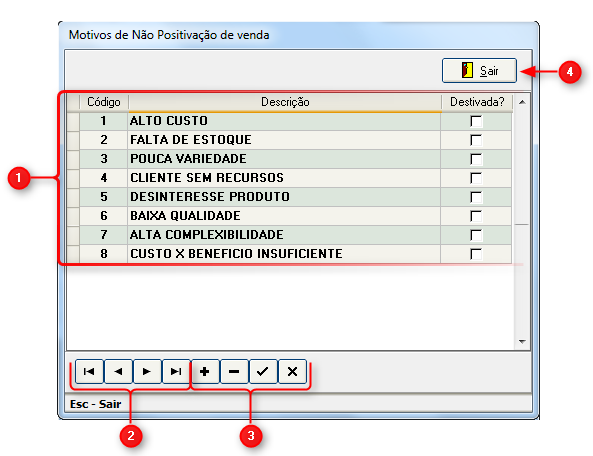
Task: Cancel edit with X button
Action: (x=292, y=371)
